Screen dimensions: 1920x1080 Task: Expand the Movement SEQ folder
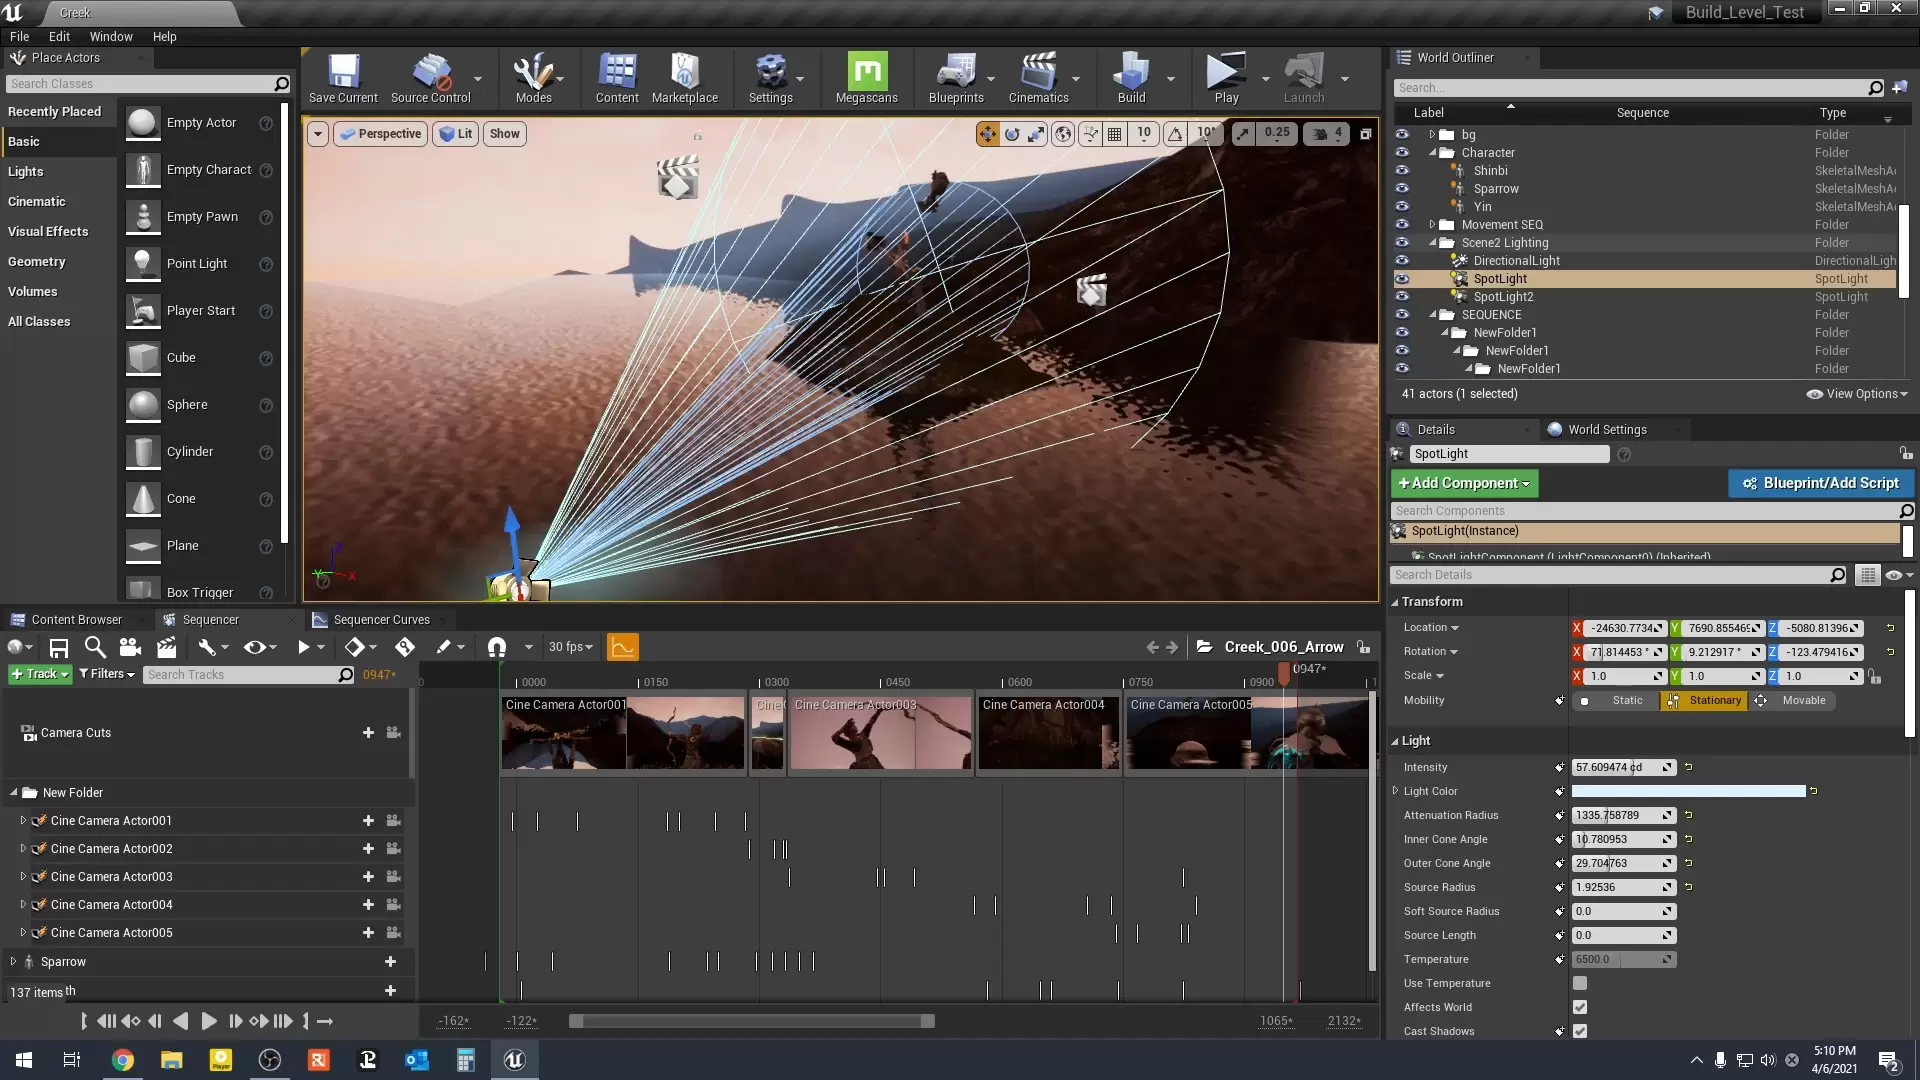point(1432,225)
